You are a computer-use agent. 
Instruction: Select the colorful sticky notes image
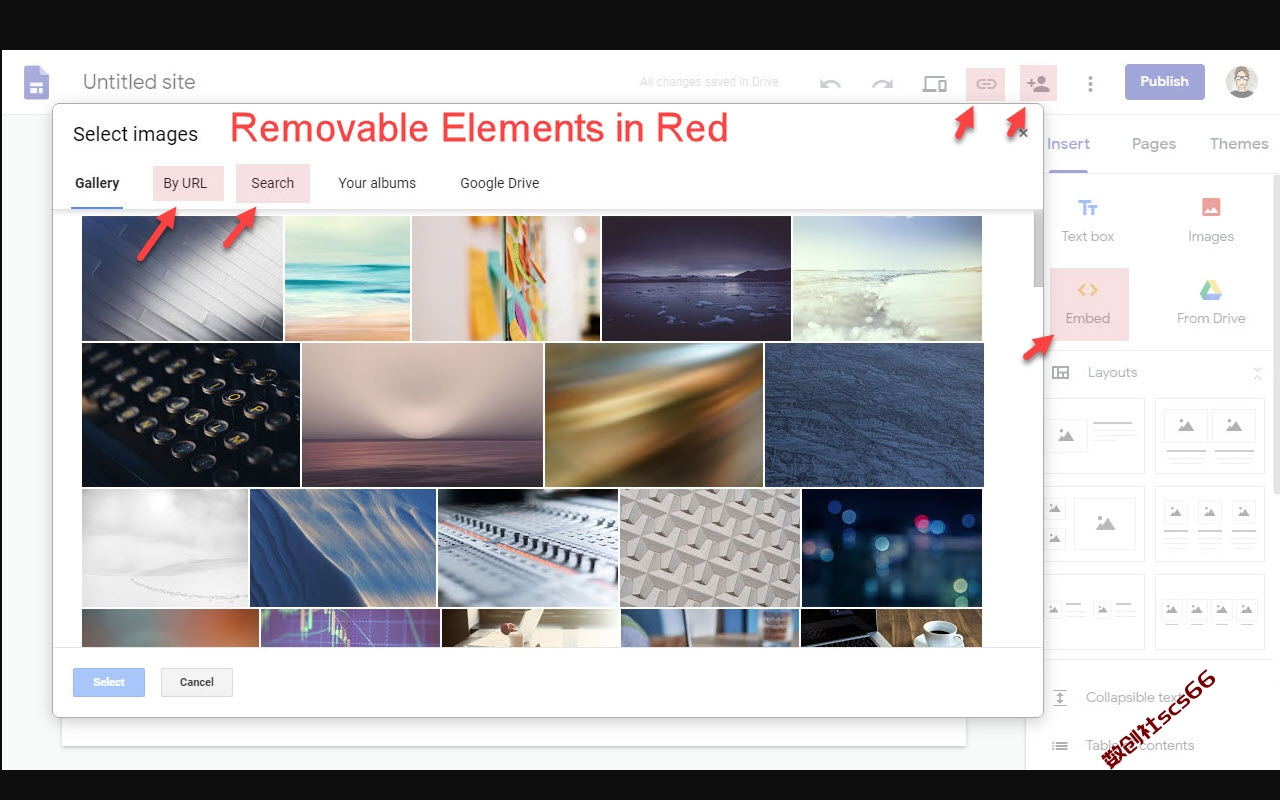tap(506, 278)
